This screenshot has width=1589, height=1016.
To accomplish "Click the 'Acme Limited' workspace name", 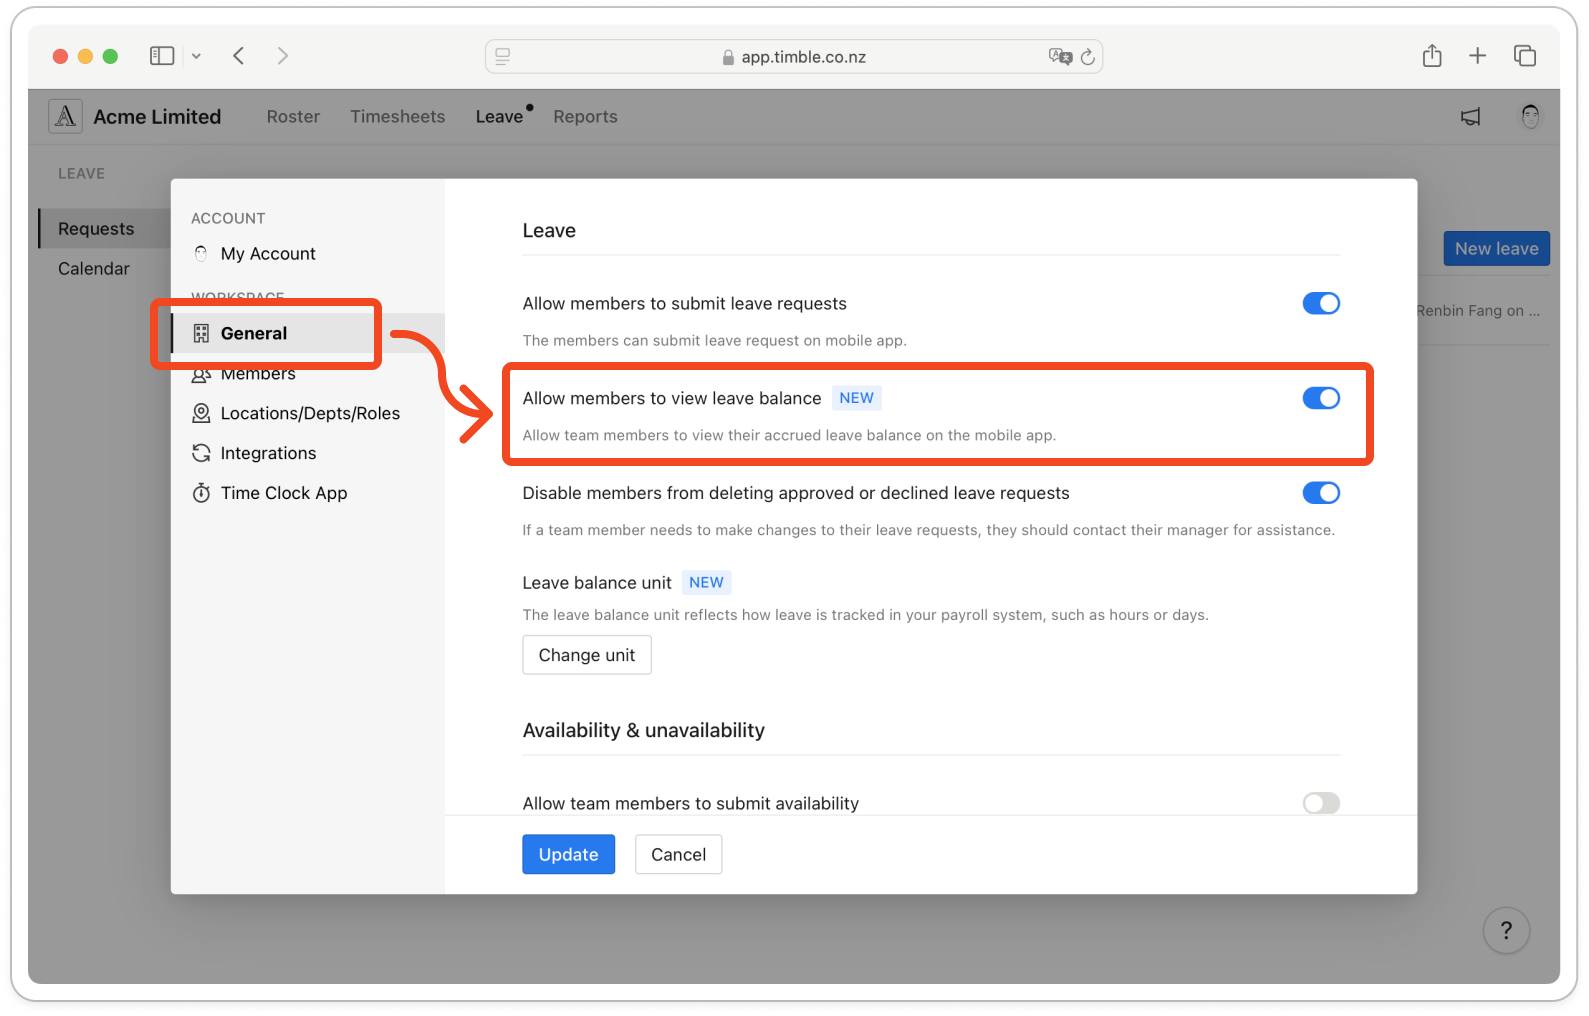I will 157,117.
